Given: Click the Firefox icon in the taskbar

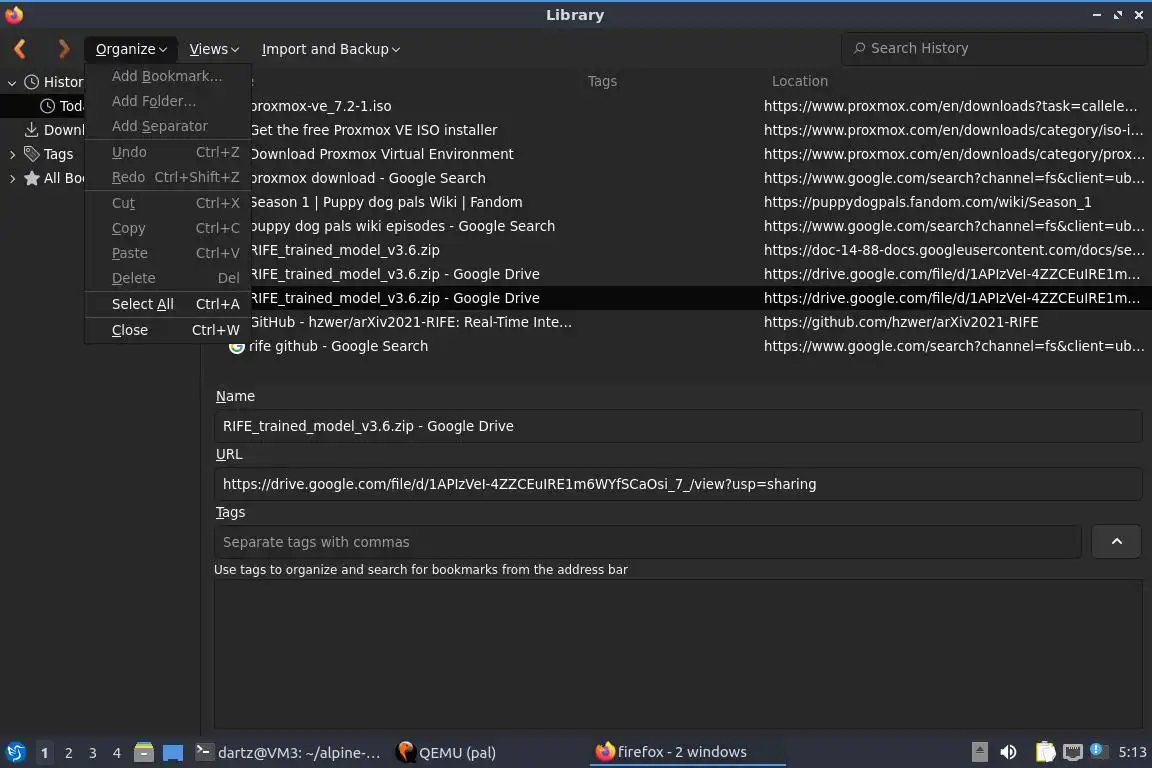Looking at the screenshot, I should coord(605,751).
